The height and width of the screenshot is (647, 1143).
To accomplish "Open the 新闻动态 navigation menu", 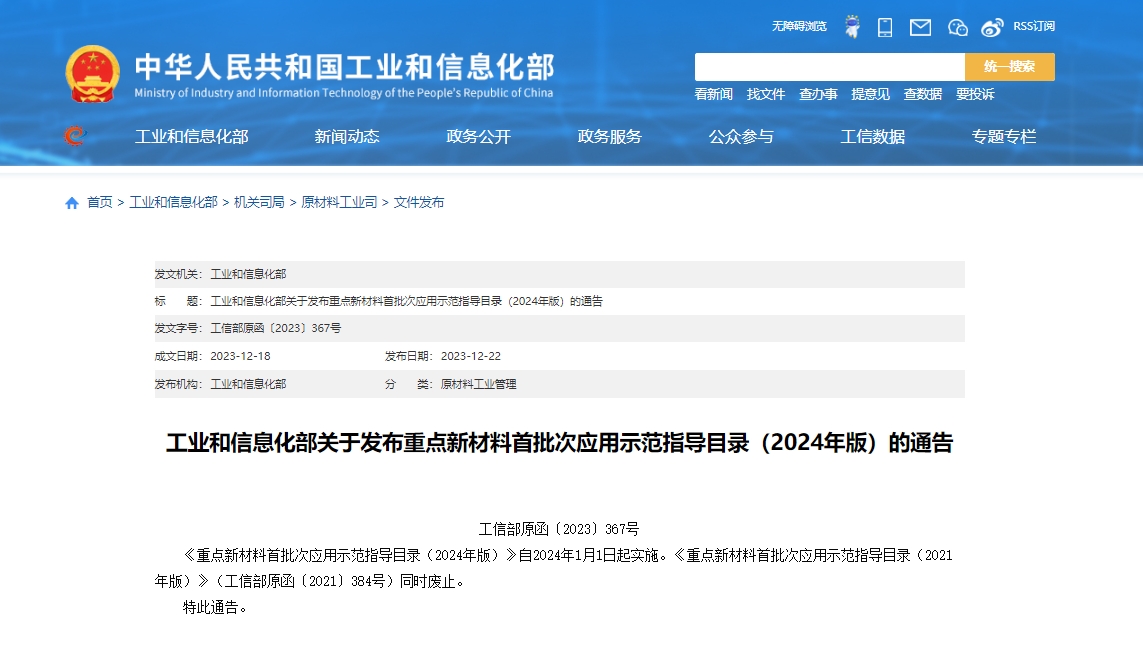I will point(347,137).
